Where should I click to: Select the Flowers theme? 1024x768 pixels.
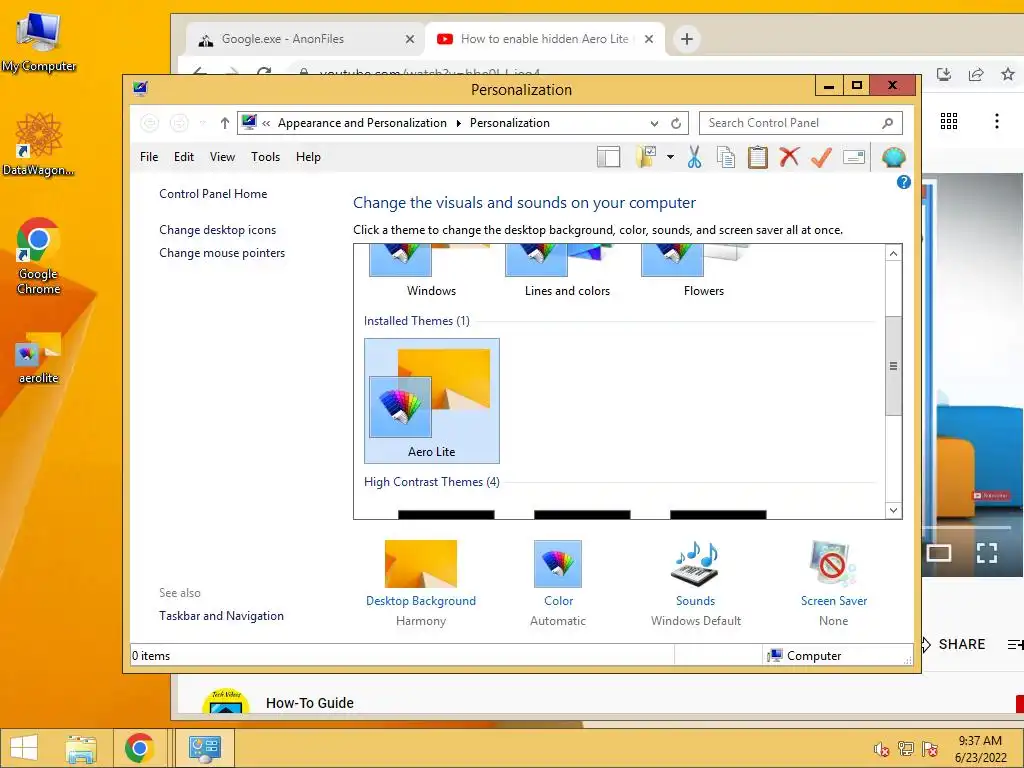tap(703, 270)
